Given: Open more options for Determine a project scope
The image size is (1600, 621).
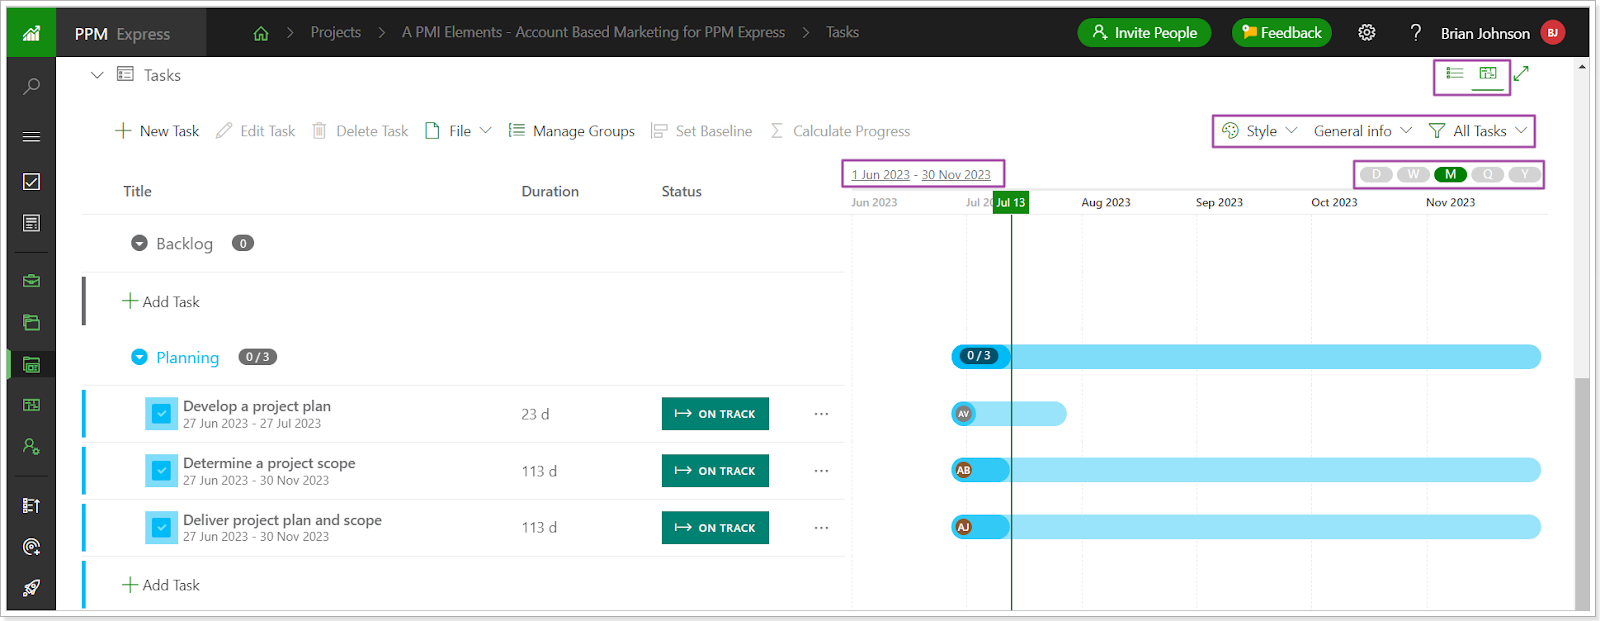Looking at the screenshot, I should 821,471.
